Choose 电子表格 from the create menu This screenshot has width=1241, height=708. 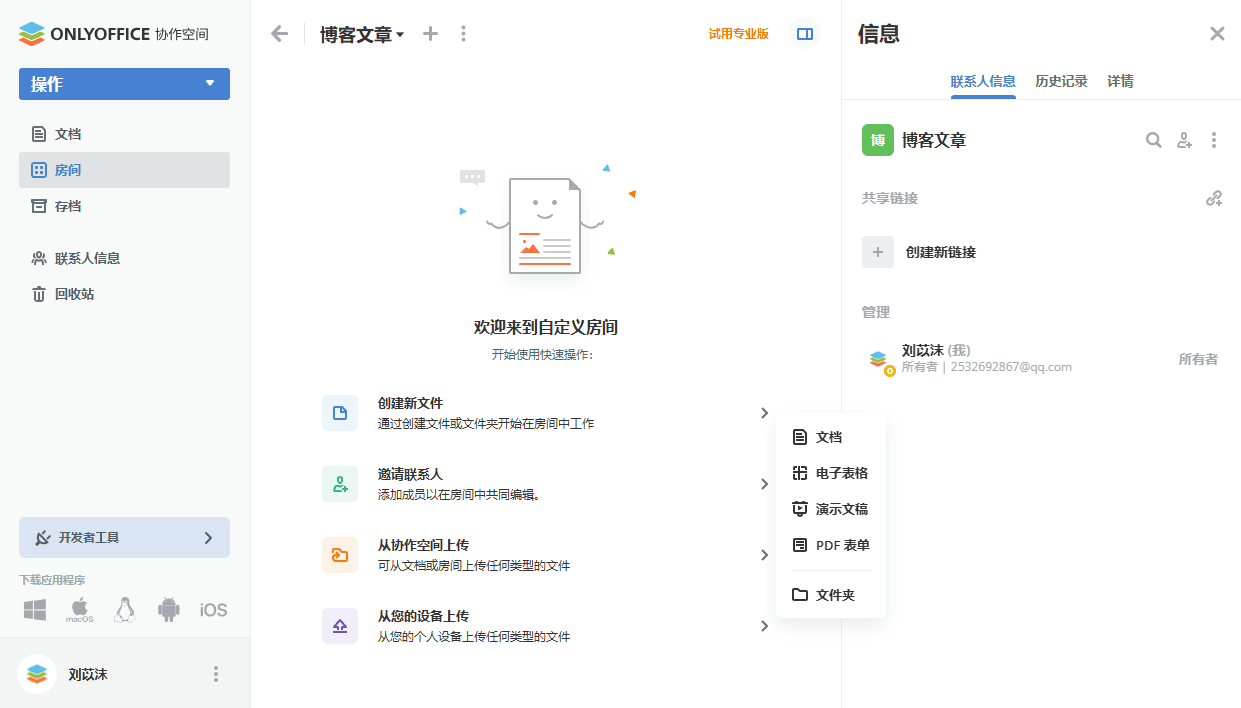[831, 473]
